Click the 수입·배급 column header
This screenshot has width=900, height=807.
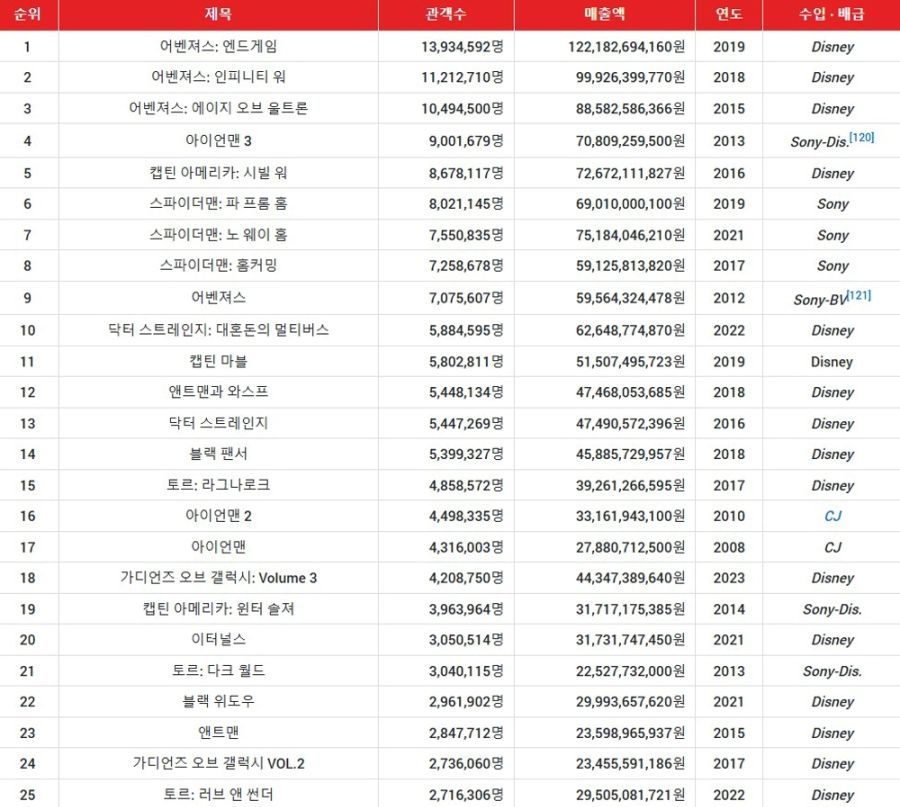(x=832, y=12)
